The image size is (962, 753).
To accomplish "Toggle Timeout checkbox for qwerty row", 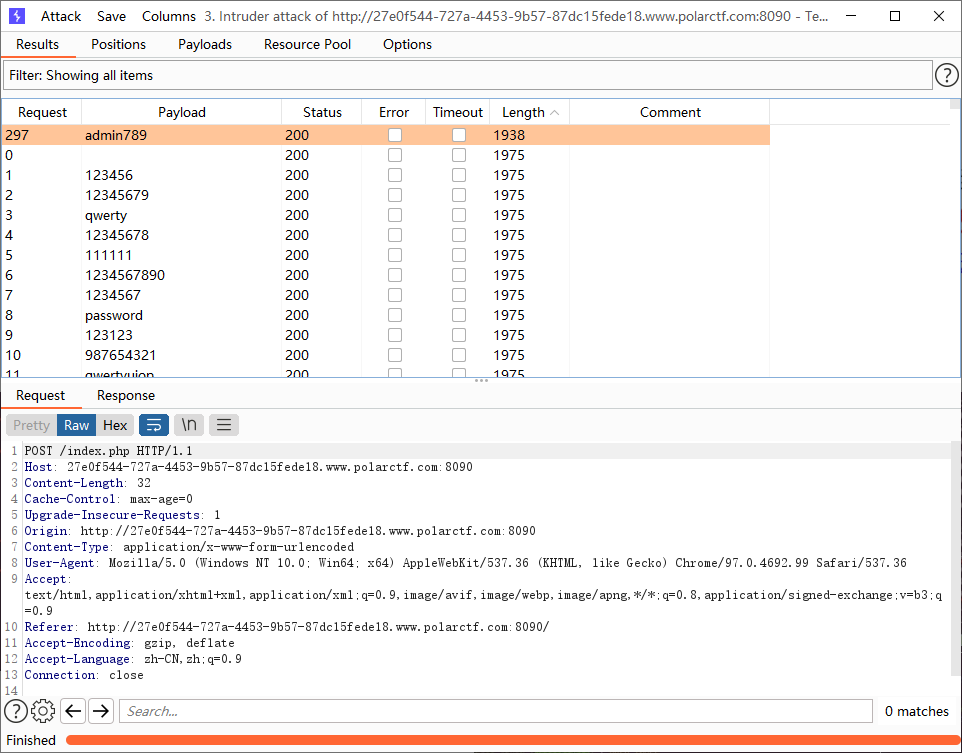I will [x=459, y=215].
